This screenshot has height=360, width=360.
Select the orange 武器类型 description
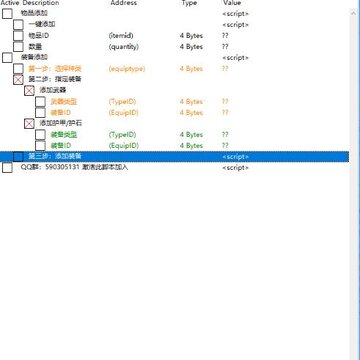pyautogui.click(x=64, y=101)
